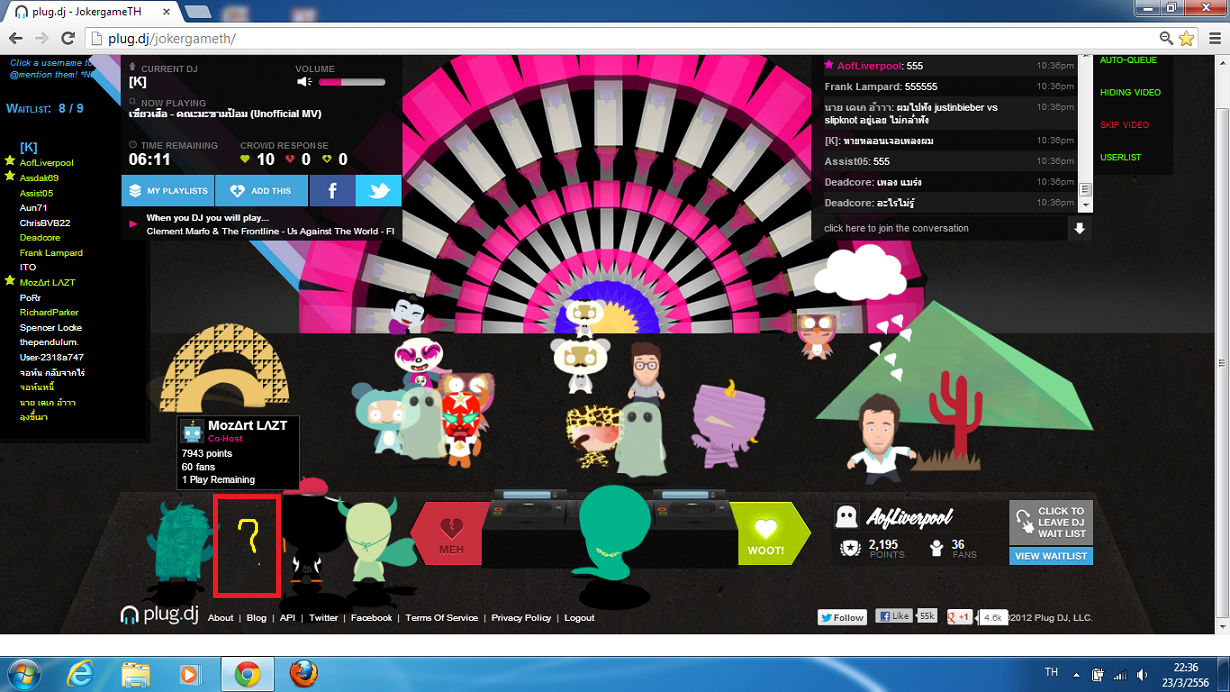
Task: Adjust the pink volume slider
Action: 351,82
